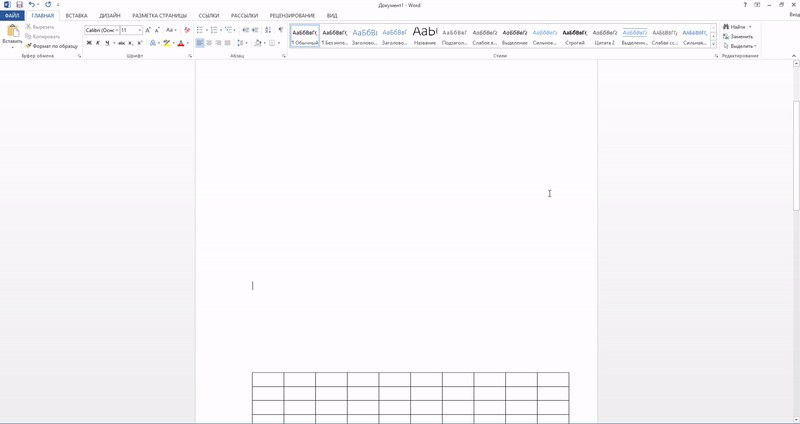Click the first cell of the table

tap(268, 380)
